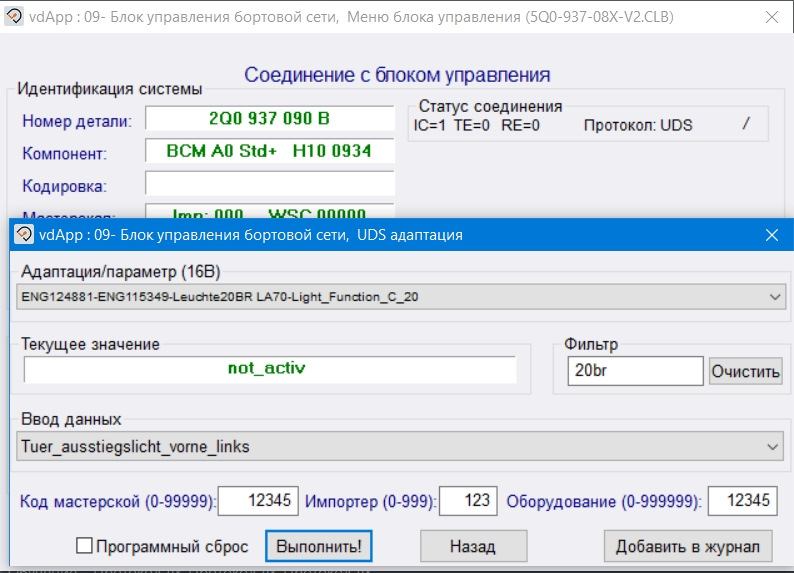Screen dimensions: 794x573
Task: Focus the Фильтр input field containing 20br
Action: (x=636, y=371)
